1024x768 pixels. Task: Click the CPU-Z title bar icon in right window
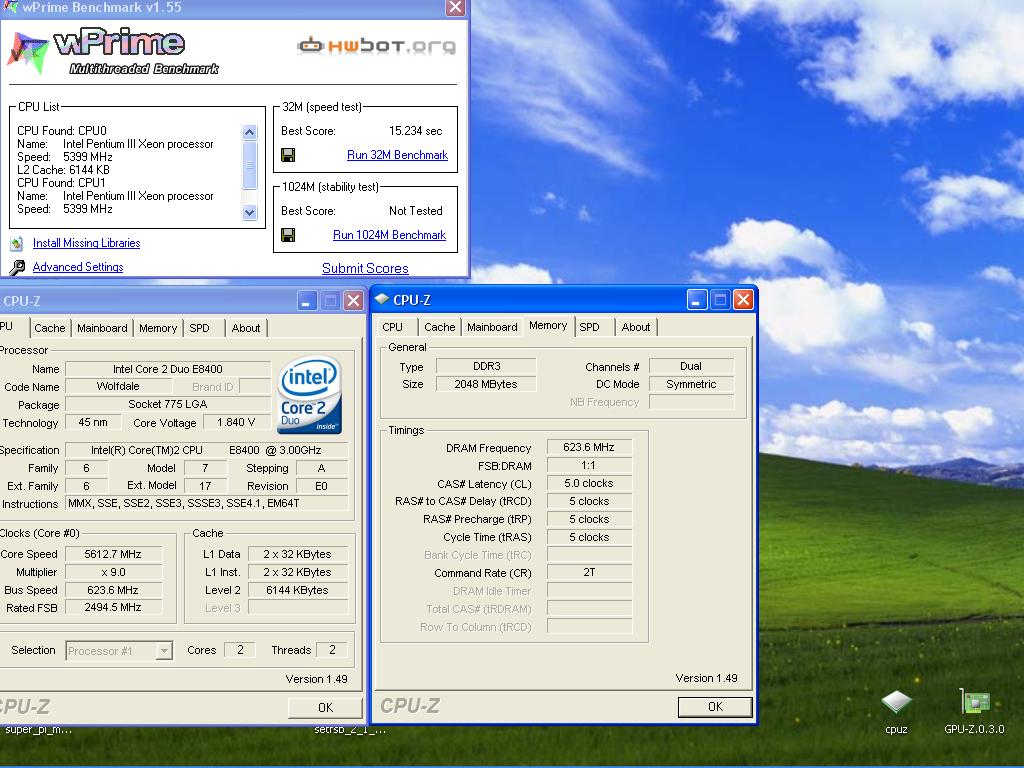tap(382, 299)
